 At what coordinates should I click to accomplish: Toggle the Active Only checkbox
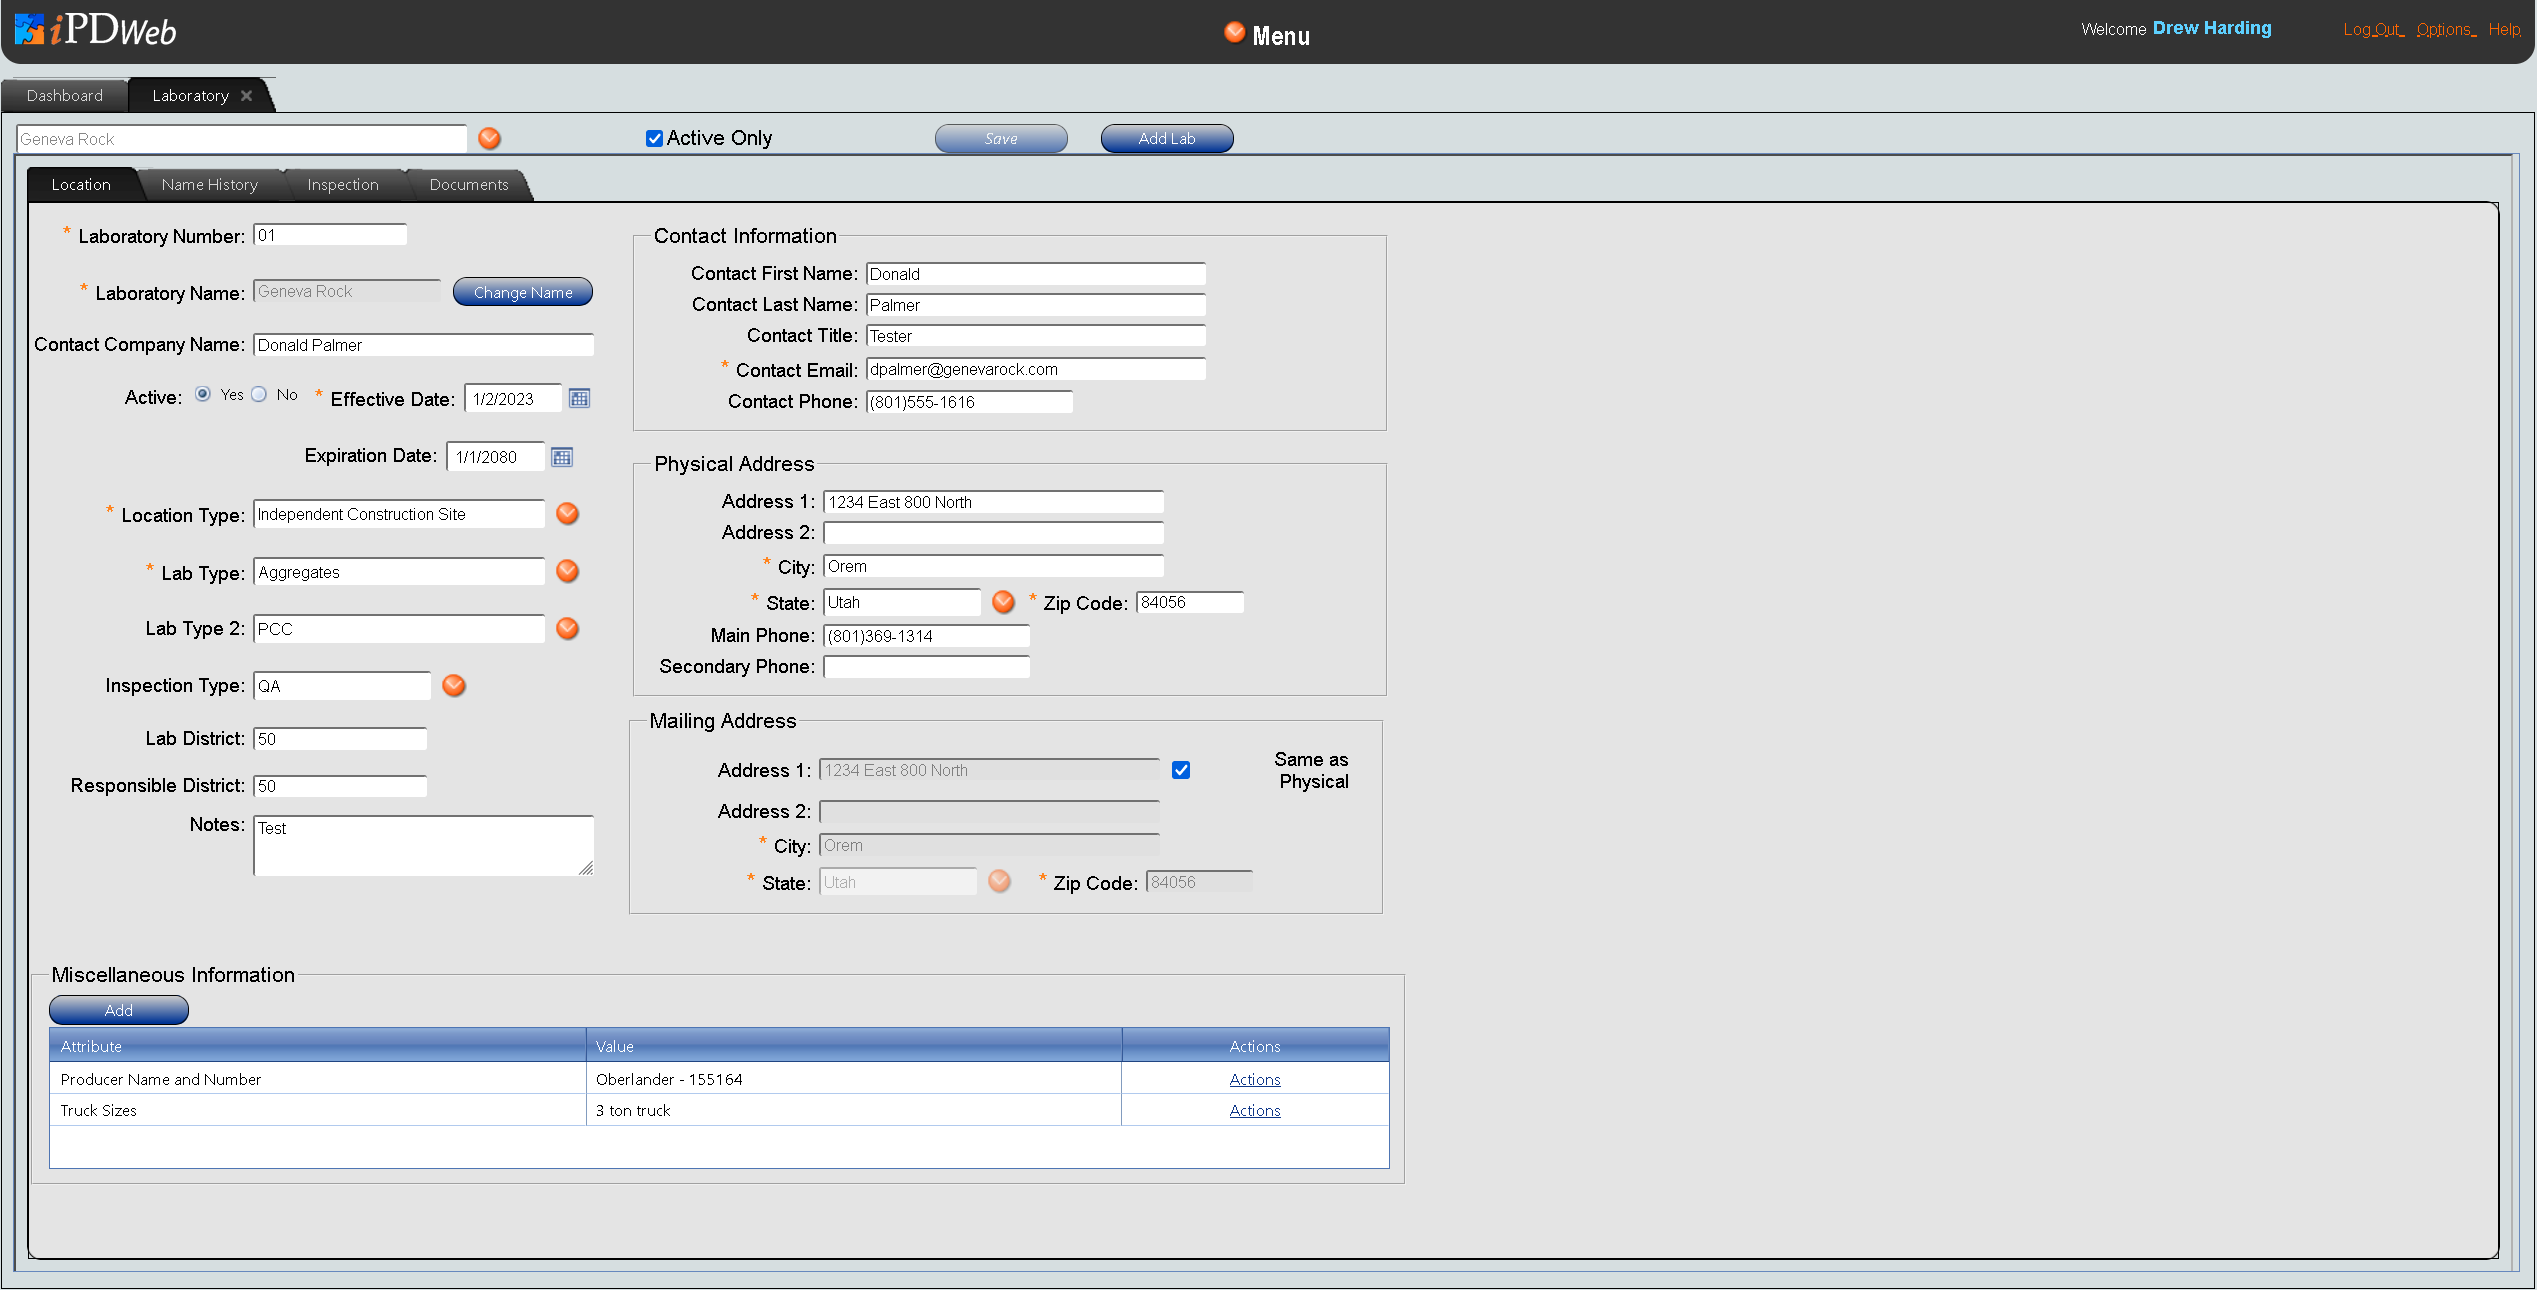coord(654,139)
